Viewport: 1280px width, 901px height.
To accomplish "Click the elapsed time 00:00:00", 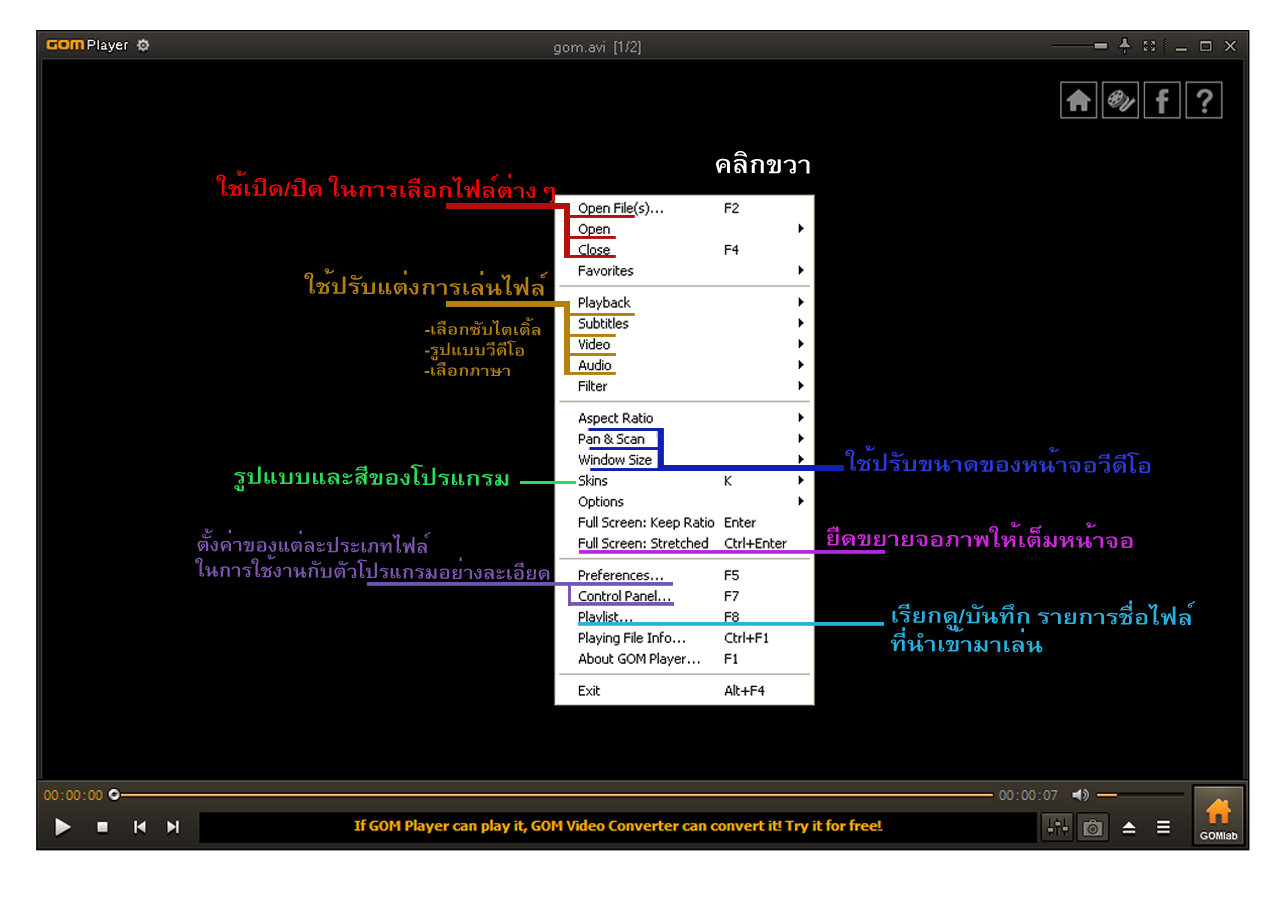I will tap(73, 795).
